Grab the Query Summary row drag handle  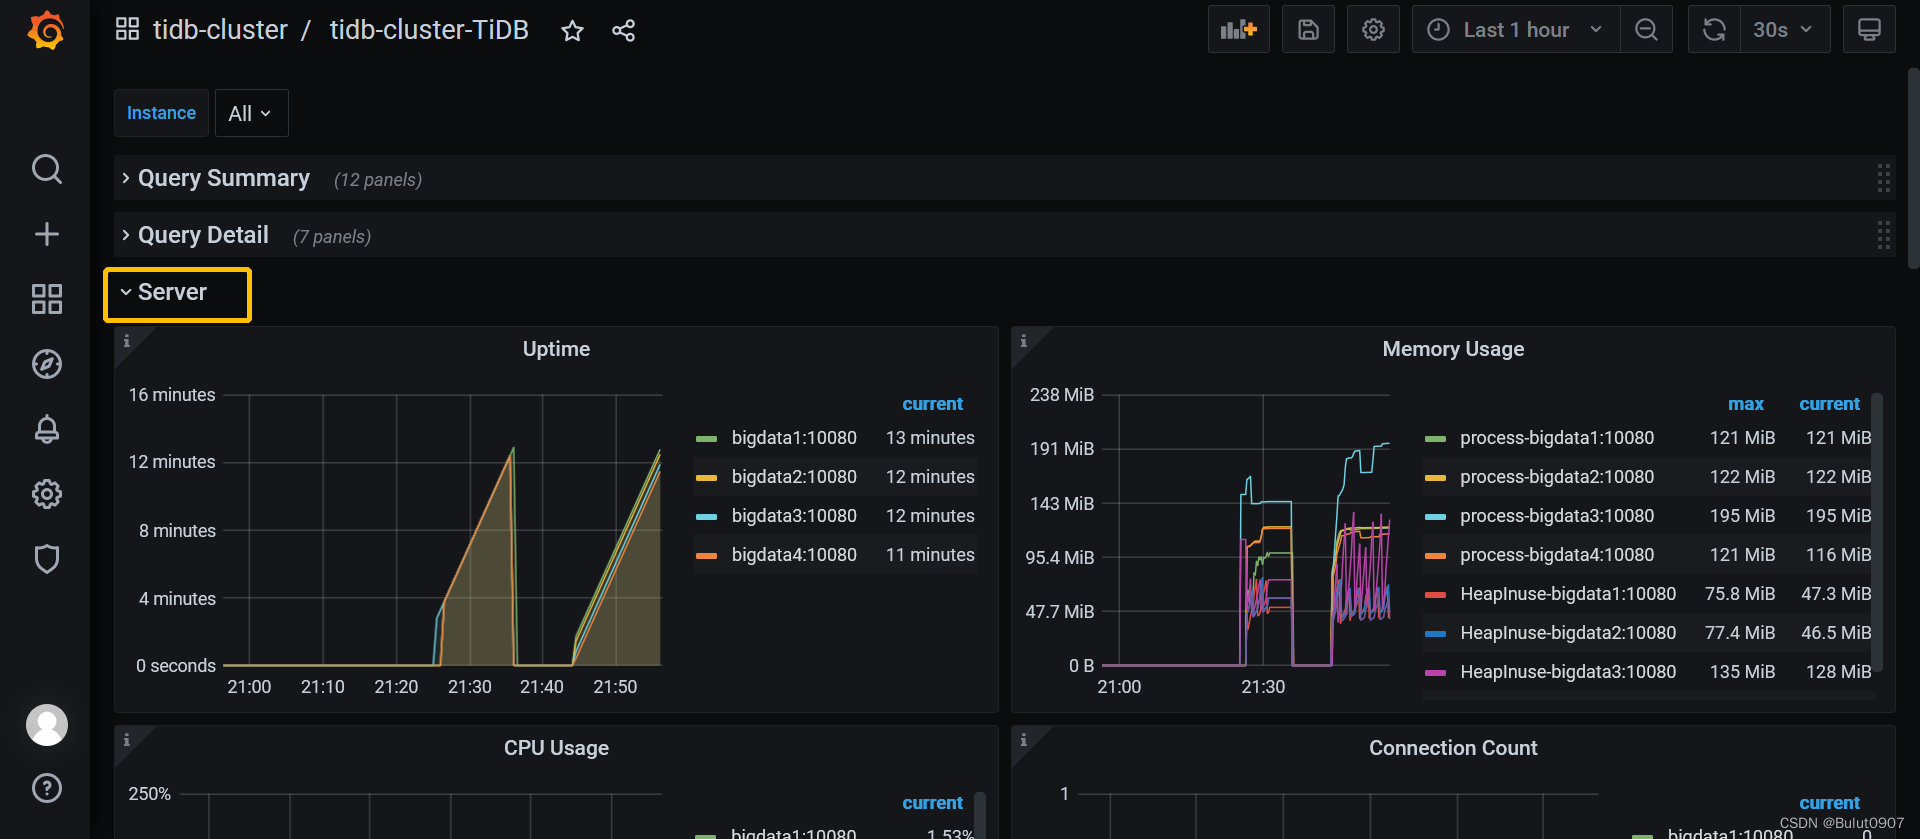click(1883, 178)
